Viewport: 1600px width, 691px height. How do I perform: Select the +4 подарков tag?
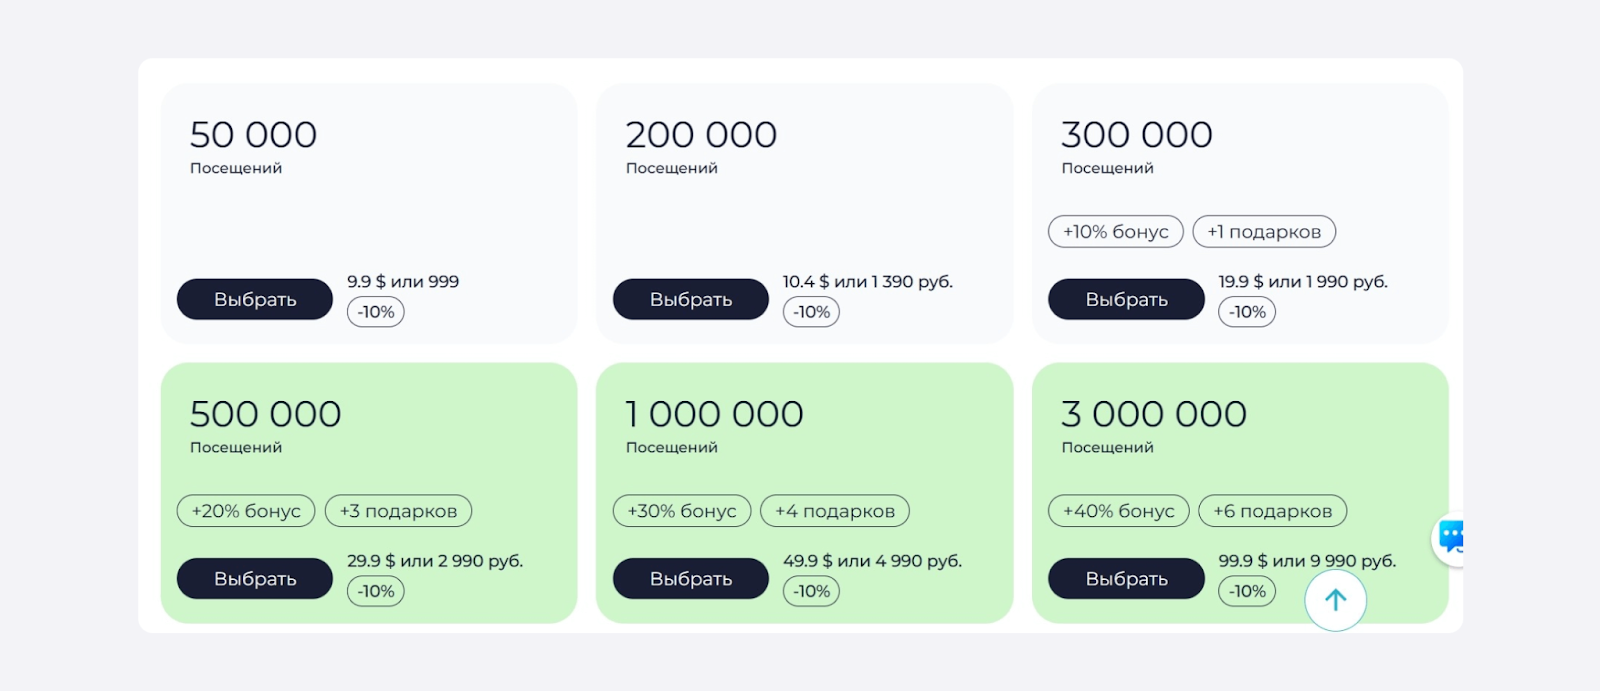(x=834, y=511)
